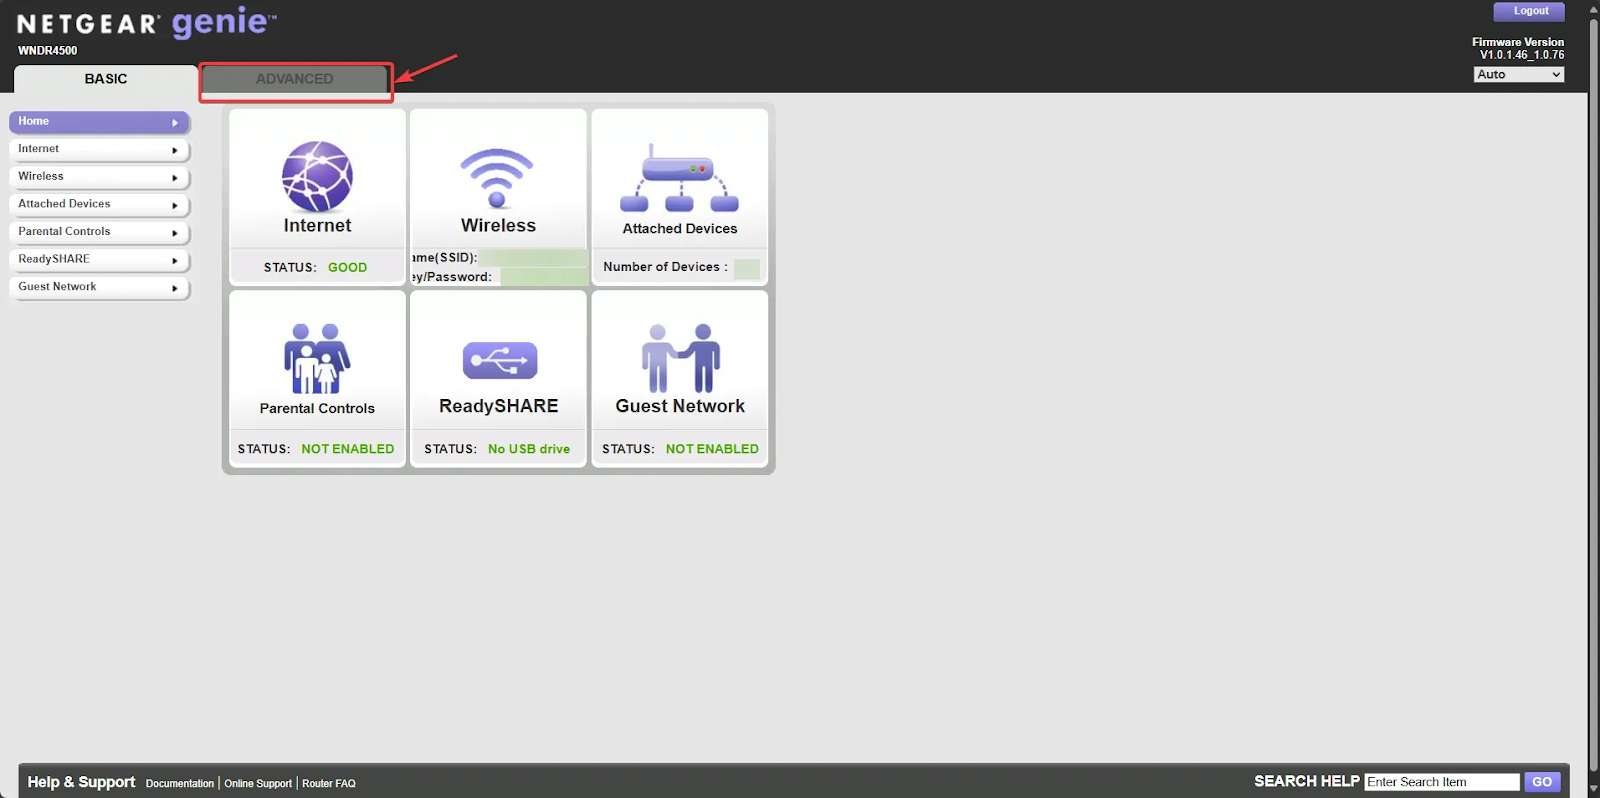Select Parental Controls in the sidebar
This screenshot has width=1600, height=798.
(99, 232)
